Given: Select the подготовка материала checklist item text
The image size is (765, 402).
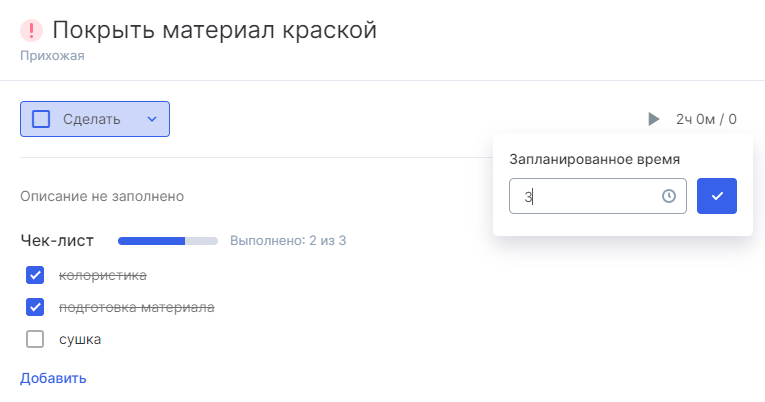Looking at the screenshot, I should [137, 307].
